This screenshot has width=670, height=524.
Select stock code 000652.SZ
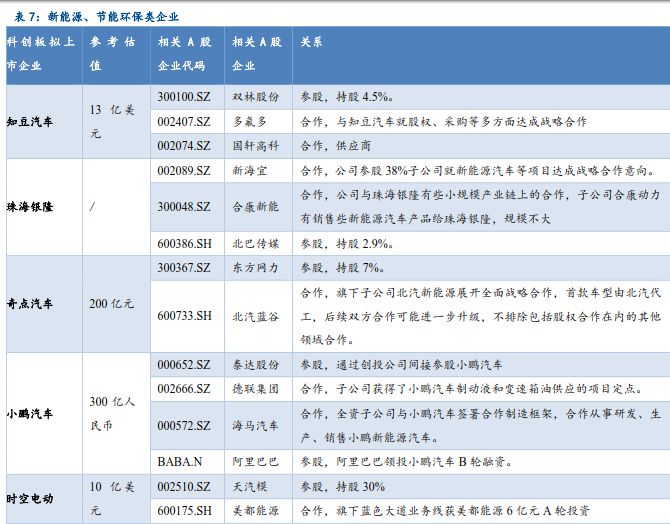click(x=184, y=365)
